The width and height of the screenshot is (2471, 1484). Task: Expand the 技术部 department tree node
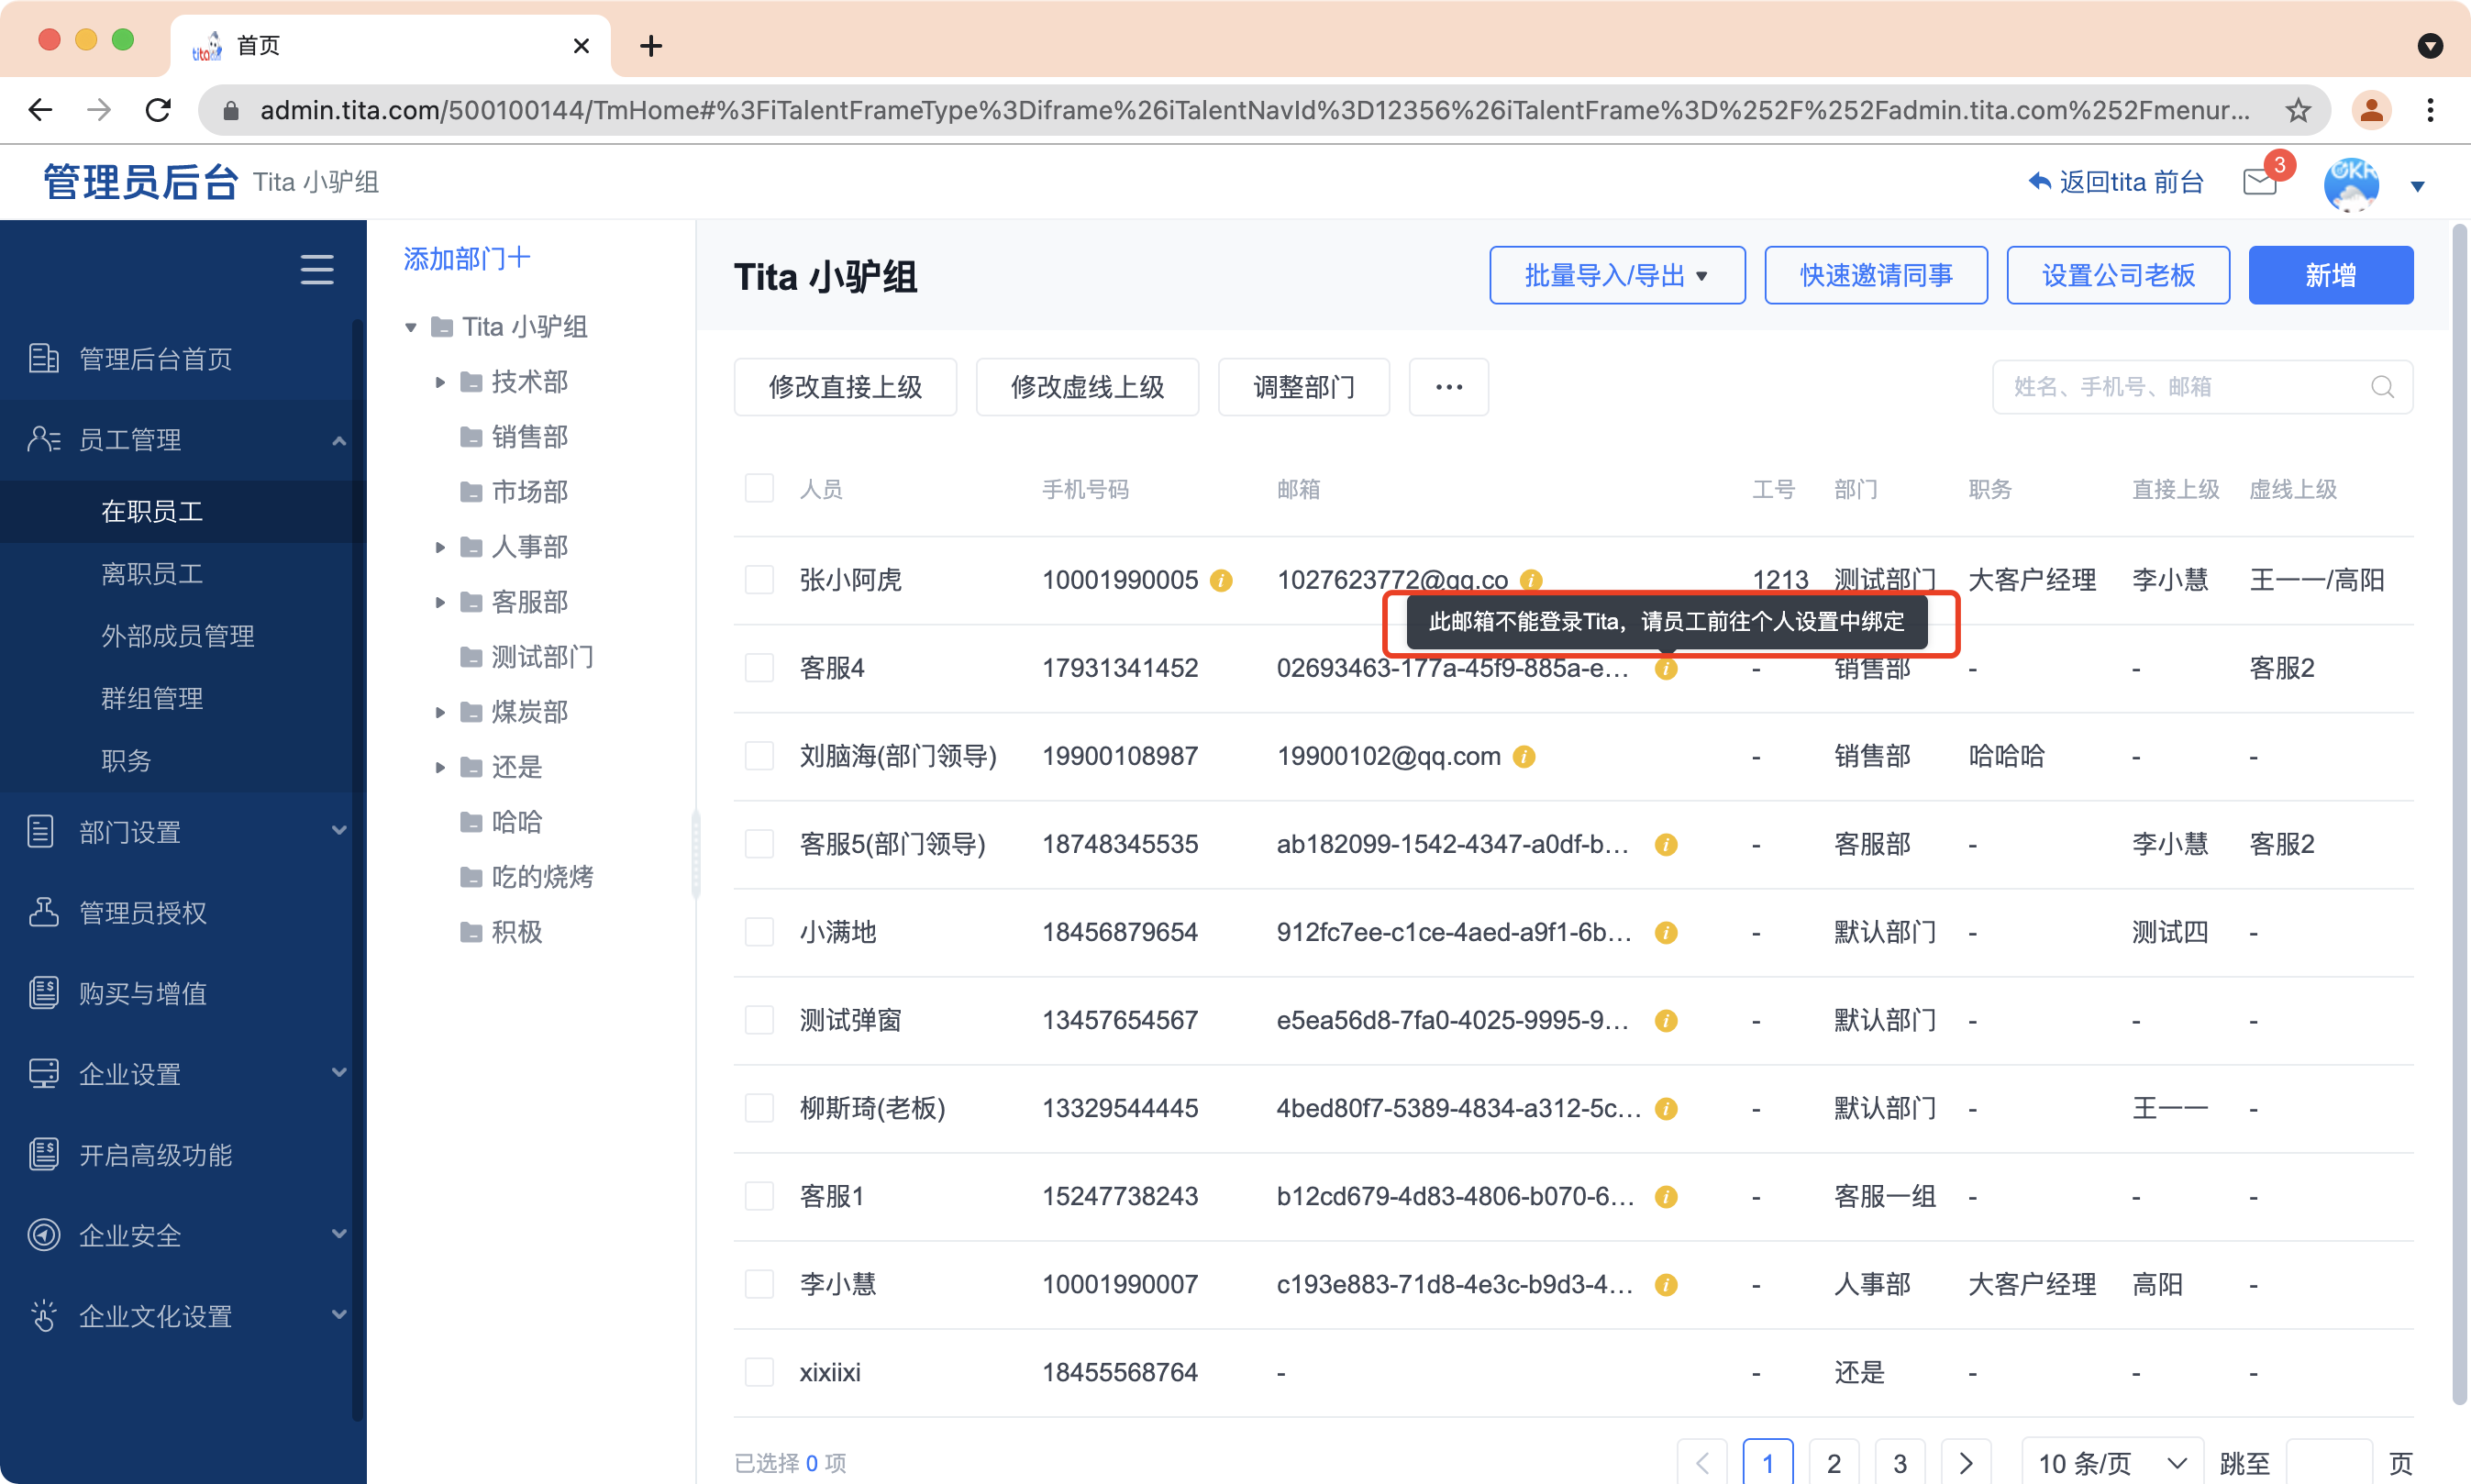pyautogui.click(x=440, y=382)
